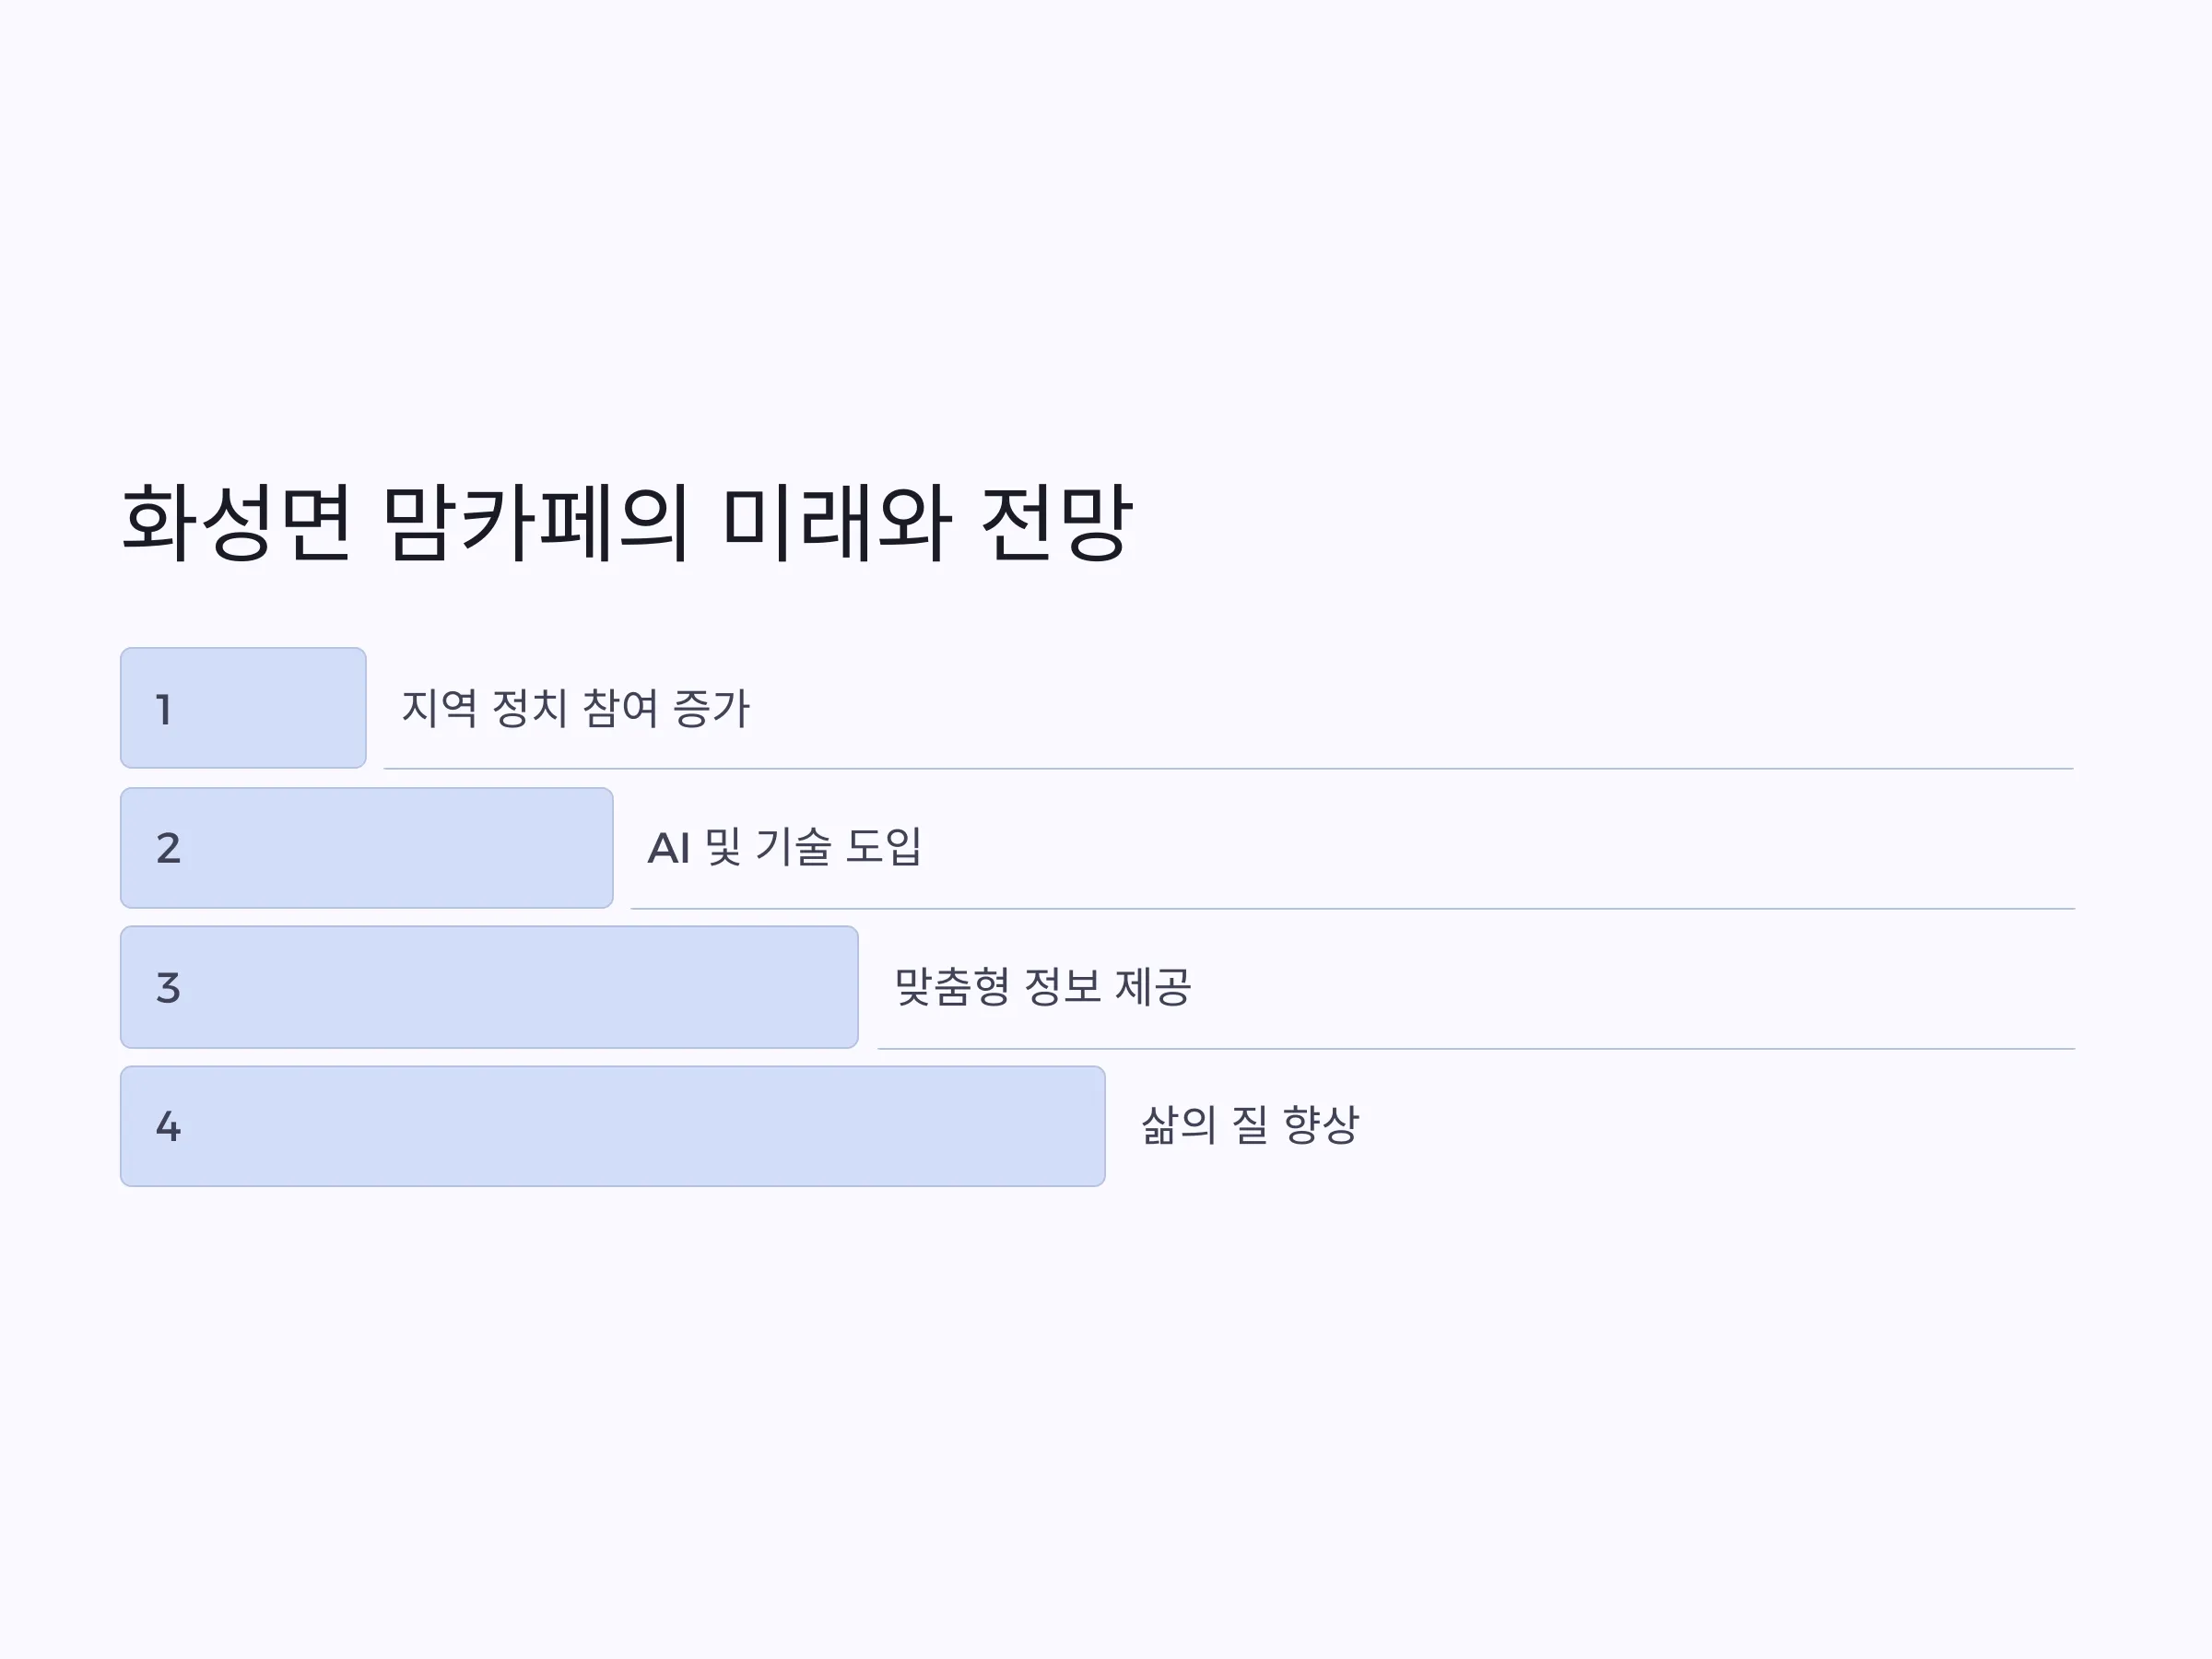Click the word 화성면 in the title

[x=237, y=523]
